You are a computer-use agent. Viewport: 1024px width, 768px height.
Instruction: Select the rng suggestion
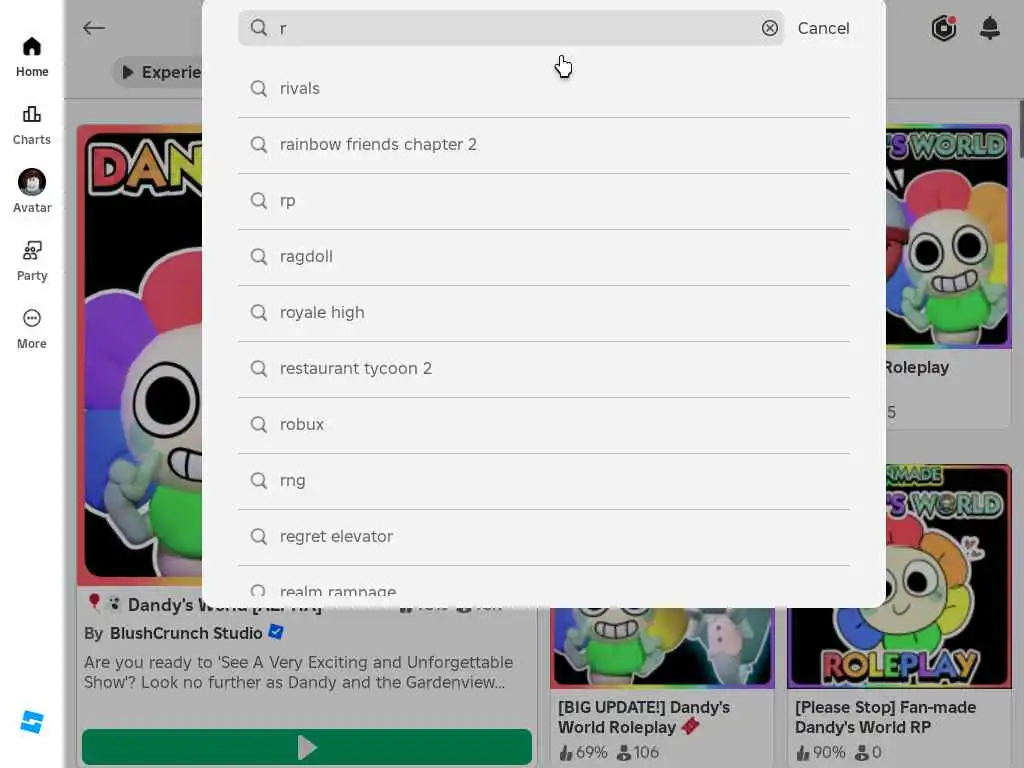tap(543, 481)
